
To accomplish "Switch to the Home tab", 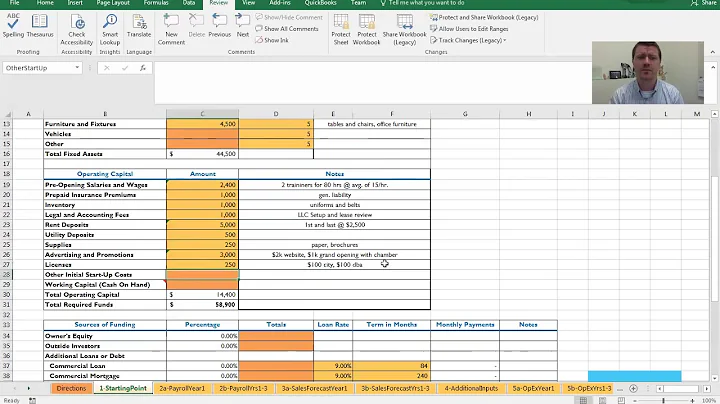I will coord(45,3).
